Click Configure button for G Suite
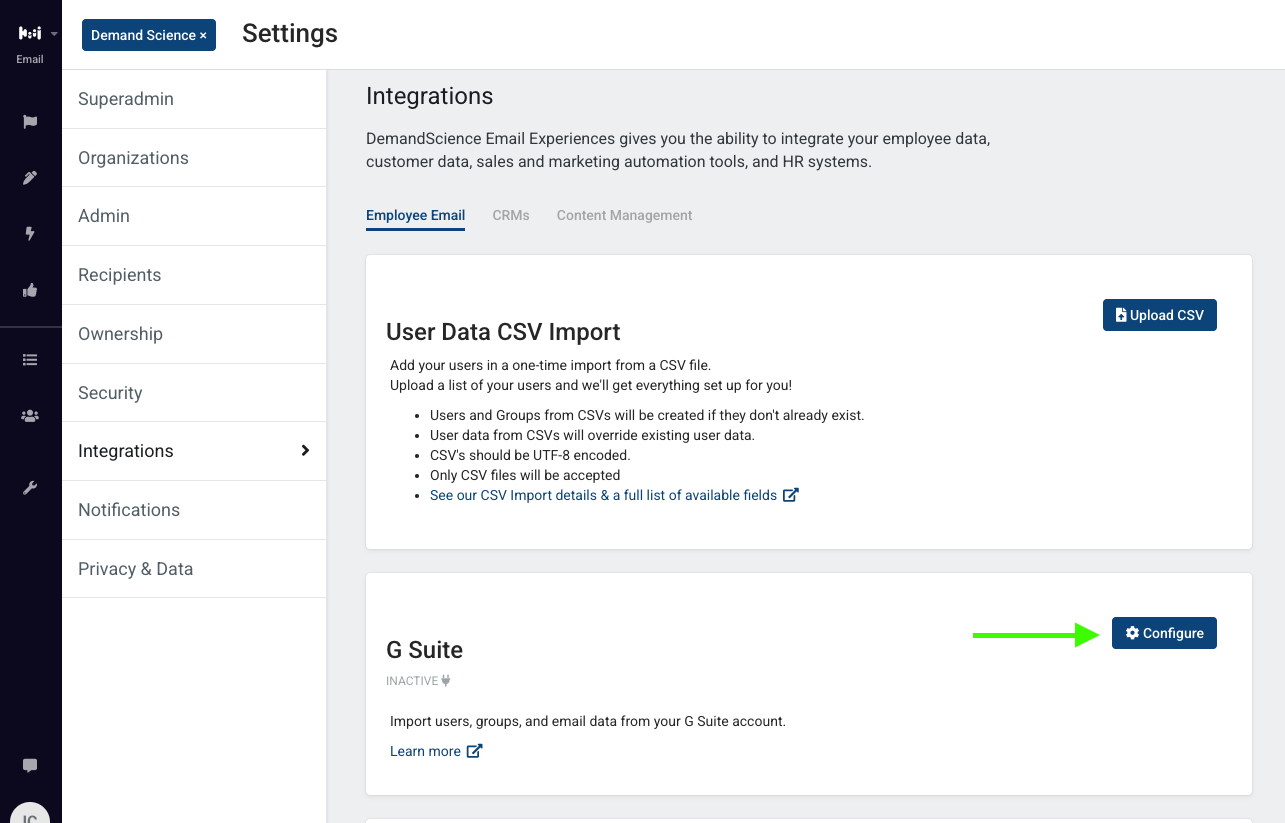Screen dimensions: 1285x823 tap(1164, 633)
